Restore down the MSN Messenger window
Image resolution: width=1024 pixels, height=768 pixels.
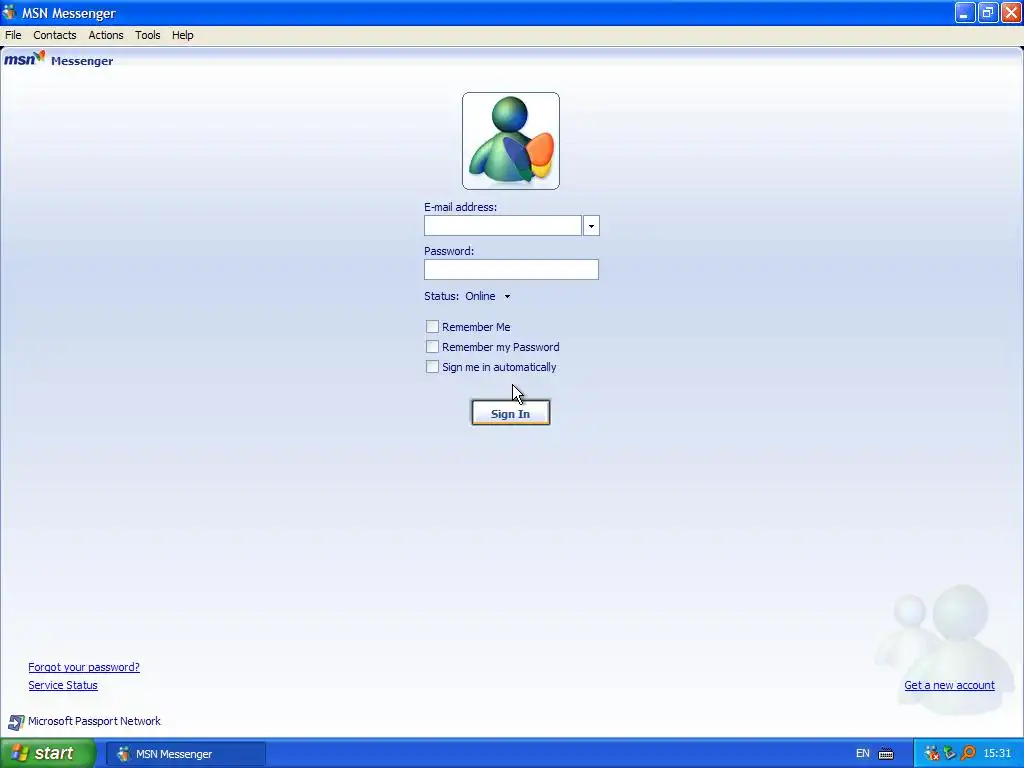(988, 12)
